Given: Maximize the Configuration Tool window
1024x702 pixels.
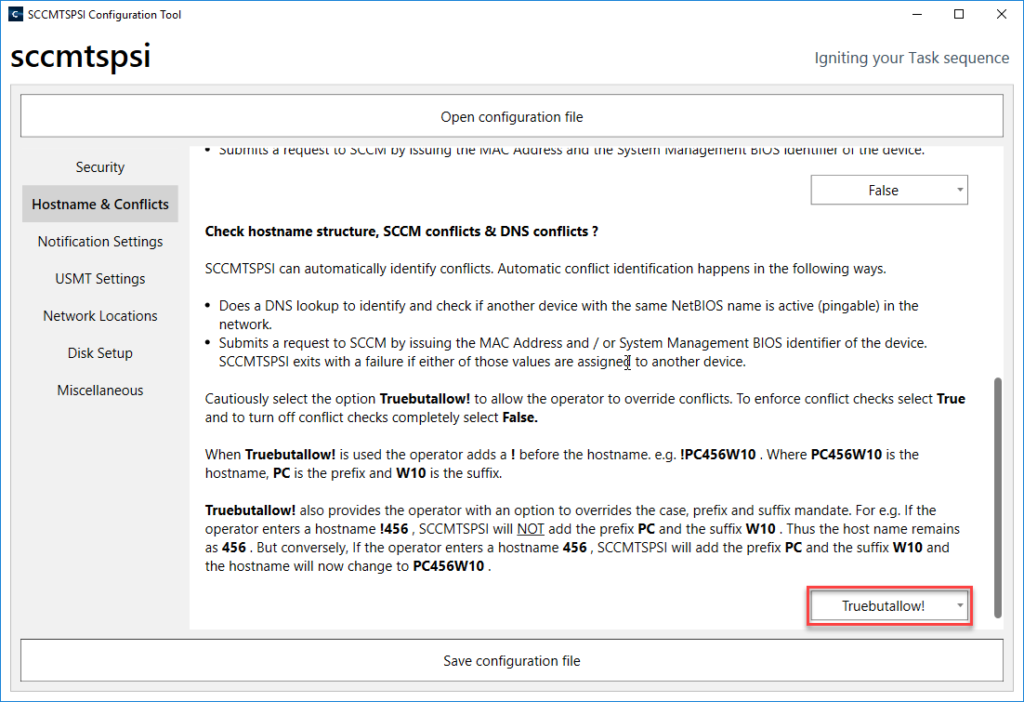Looking at the screenshot, I should pos(959,15).
